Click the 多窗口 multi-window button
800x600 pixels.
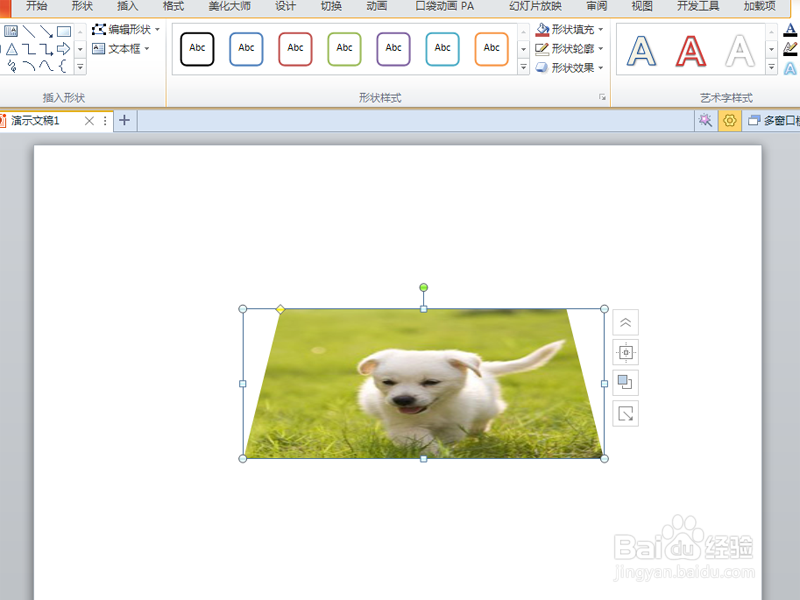pos(773,121)
